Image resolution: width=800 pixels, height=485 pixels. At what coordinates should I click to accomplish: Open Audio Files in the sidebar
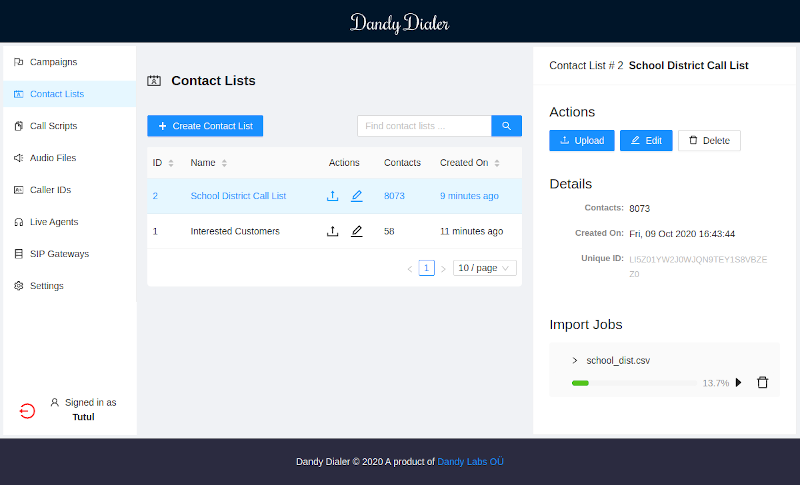coord(69,158)
